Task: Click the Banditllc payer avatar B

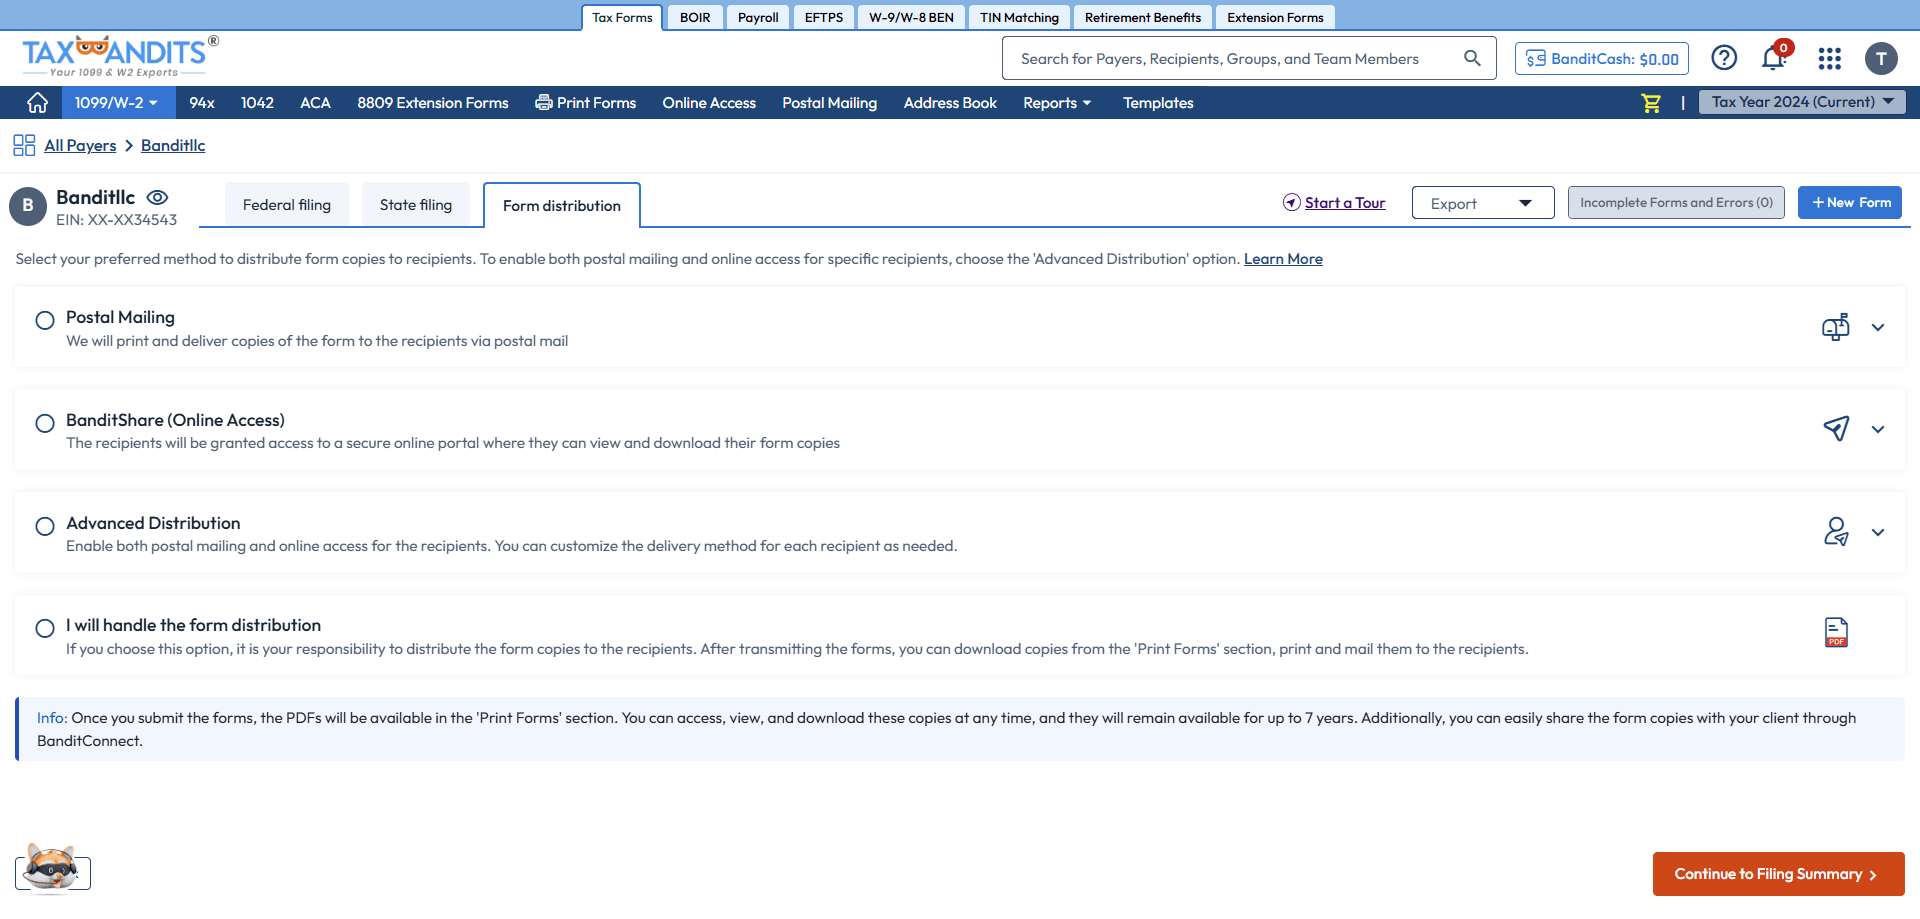Action: tap(28, 206)
